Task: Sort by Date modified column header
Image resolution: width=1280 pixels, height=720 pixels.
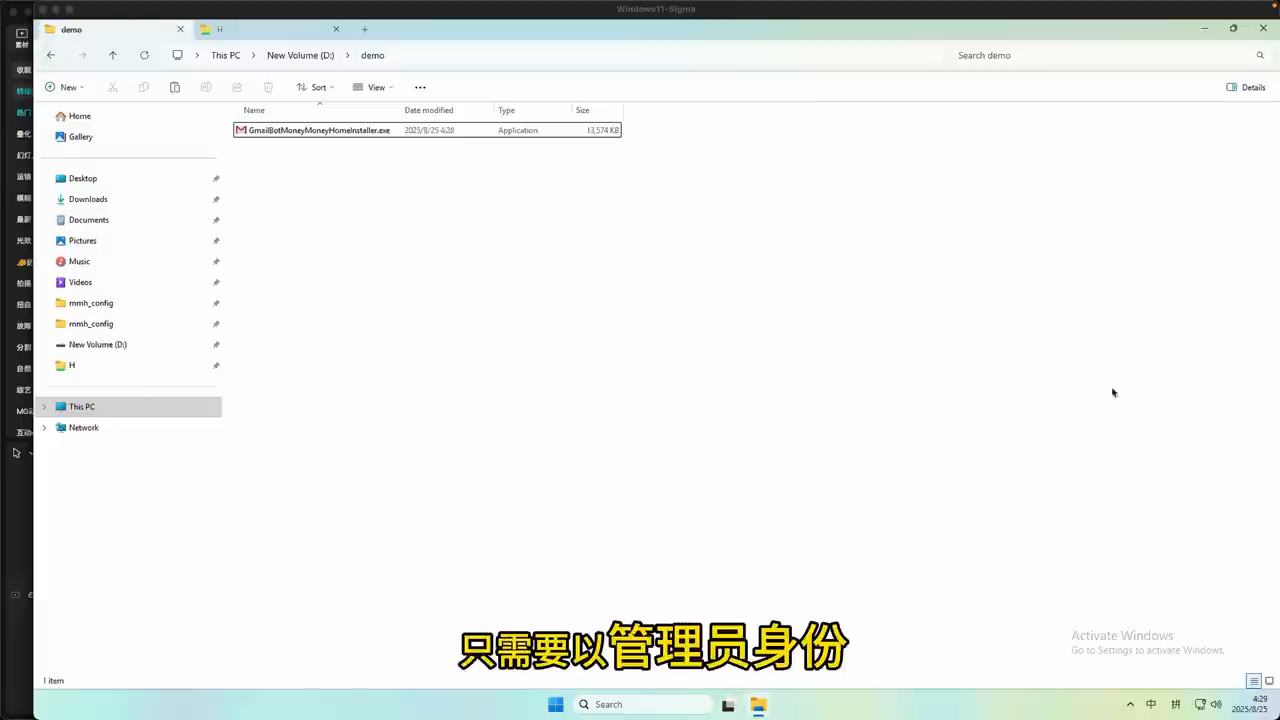Action: click(x=429, y=110)
